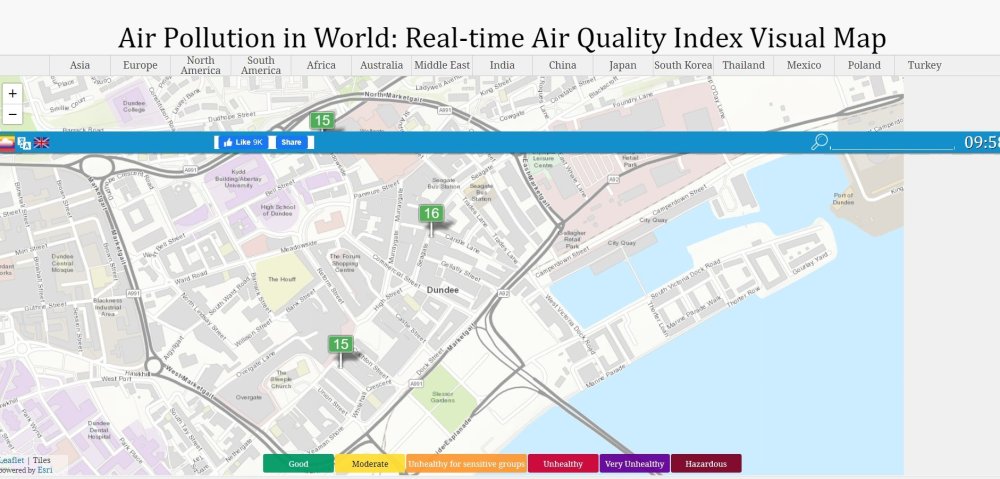Screen dimensions: 1000x479
Task: Open the Europe tab
Action: point(140,65)
